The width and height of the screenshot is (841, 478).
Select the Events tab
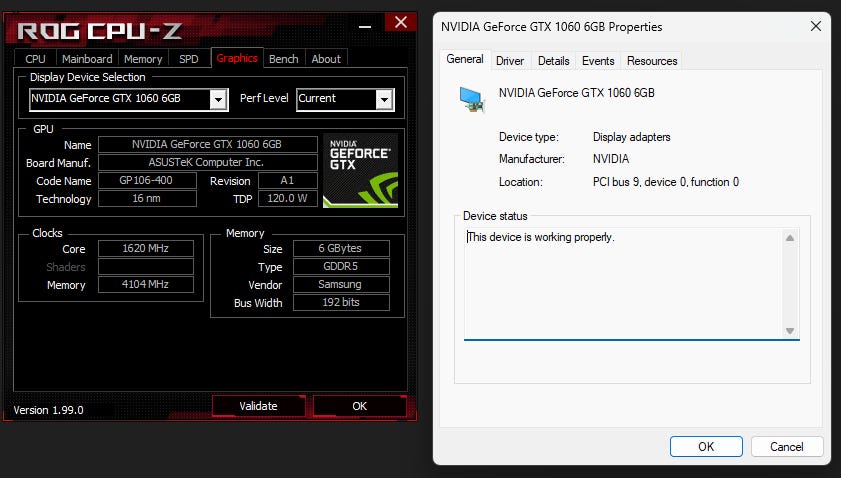(x=598, y=61)
